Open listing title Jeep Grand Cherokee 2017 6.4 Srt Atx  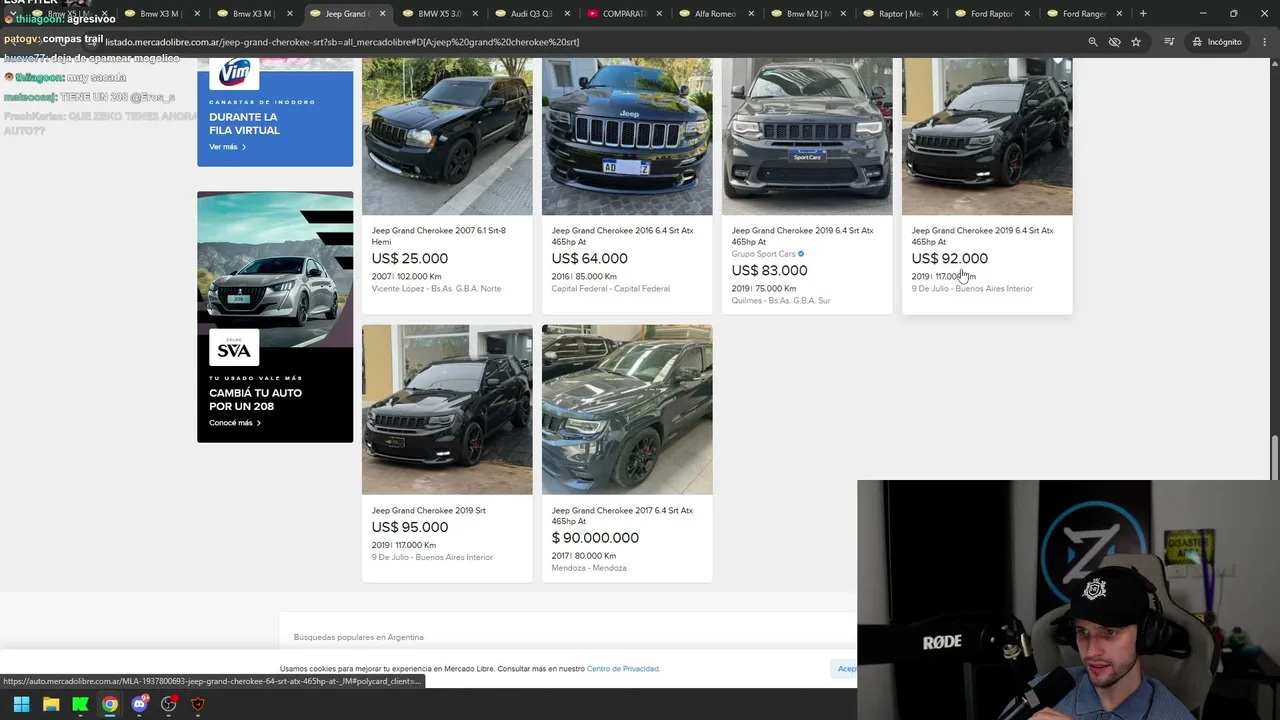622,516
